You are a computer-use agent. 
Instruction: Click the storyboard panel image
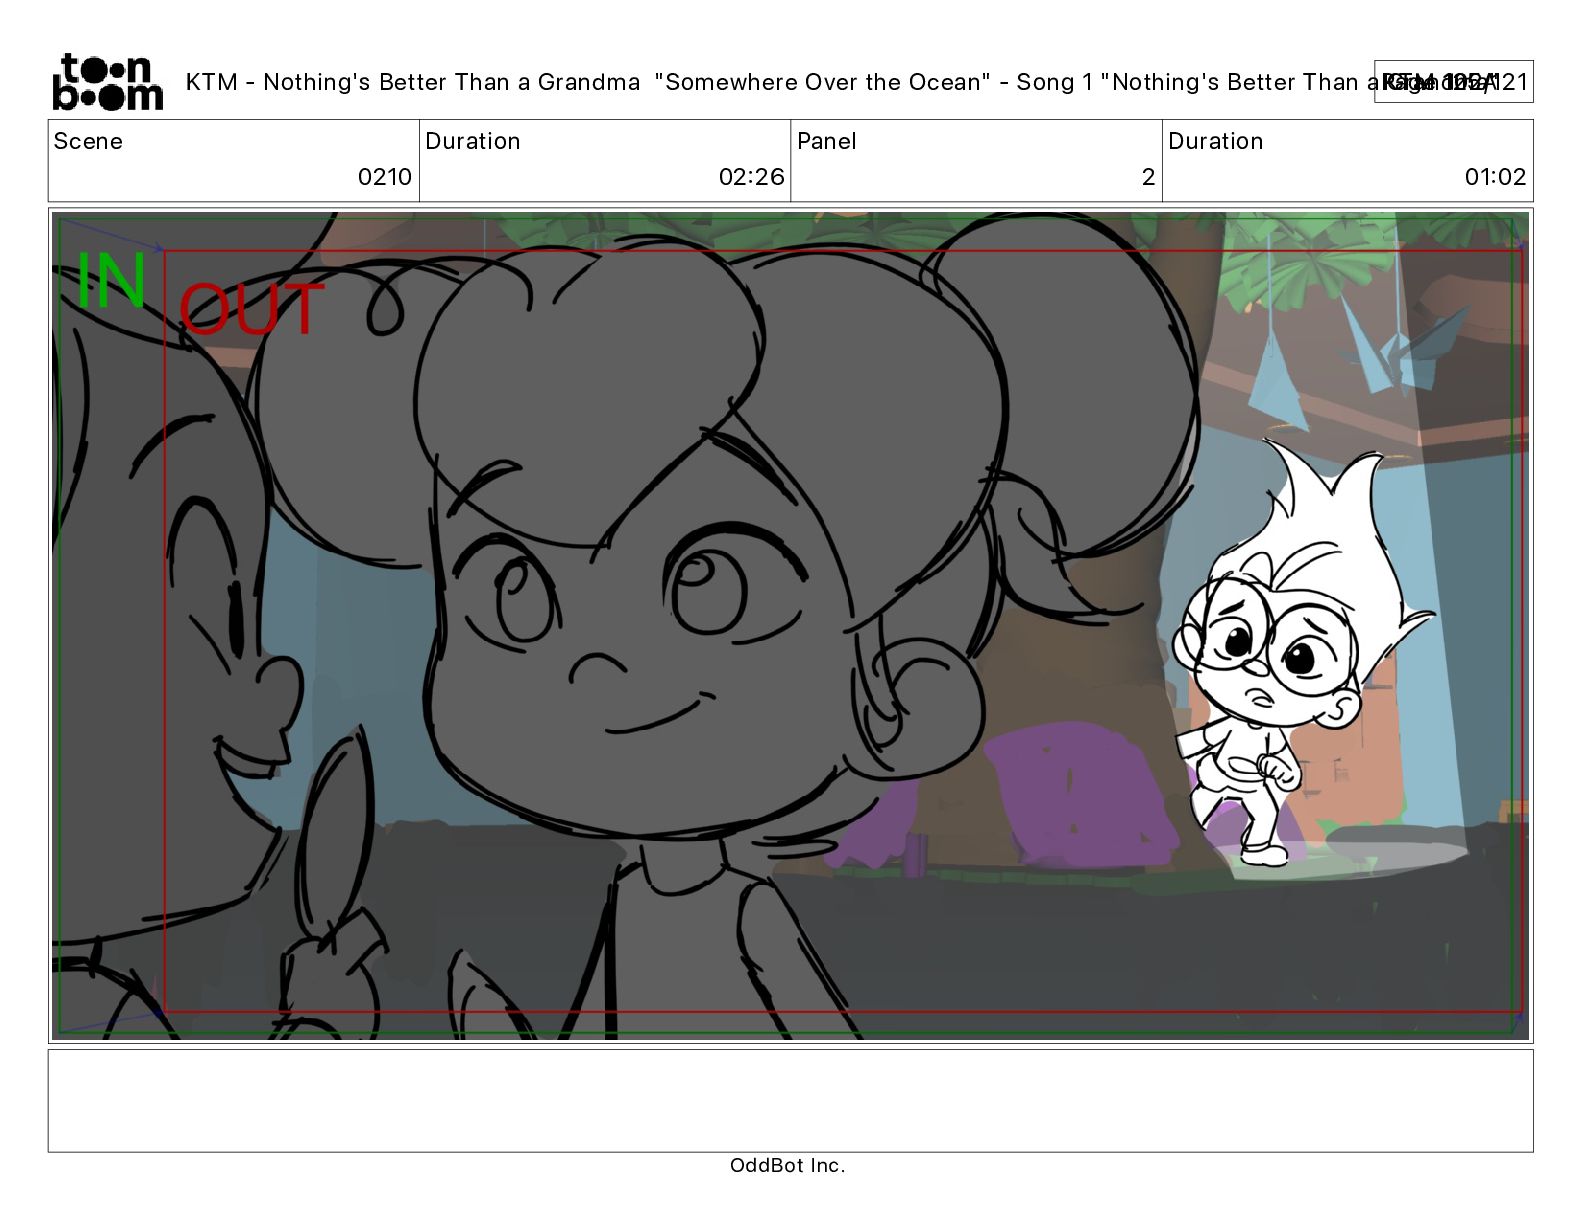(790, 626)
